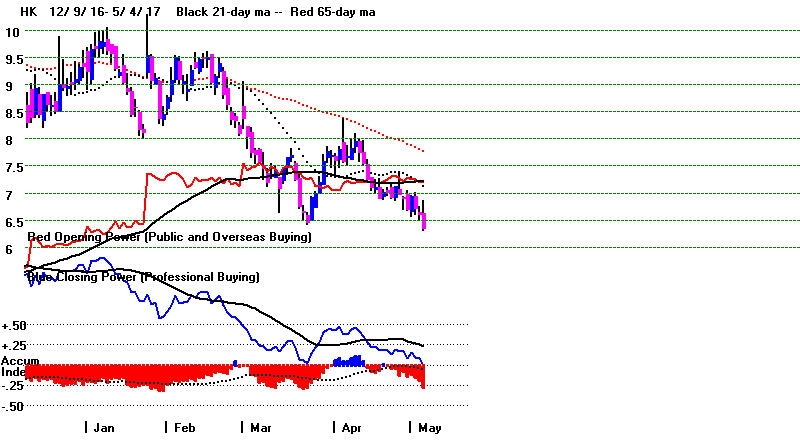The width and height of the screenshot is (800, 443).
Task: Click the last magenta candlestick in May
Action: pos(424,221)
